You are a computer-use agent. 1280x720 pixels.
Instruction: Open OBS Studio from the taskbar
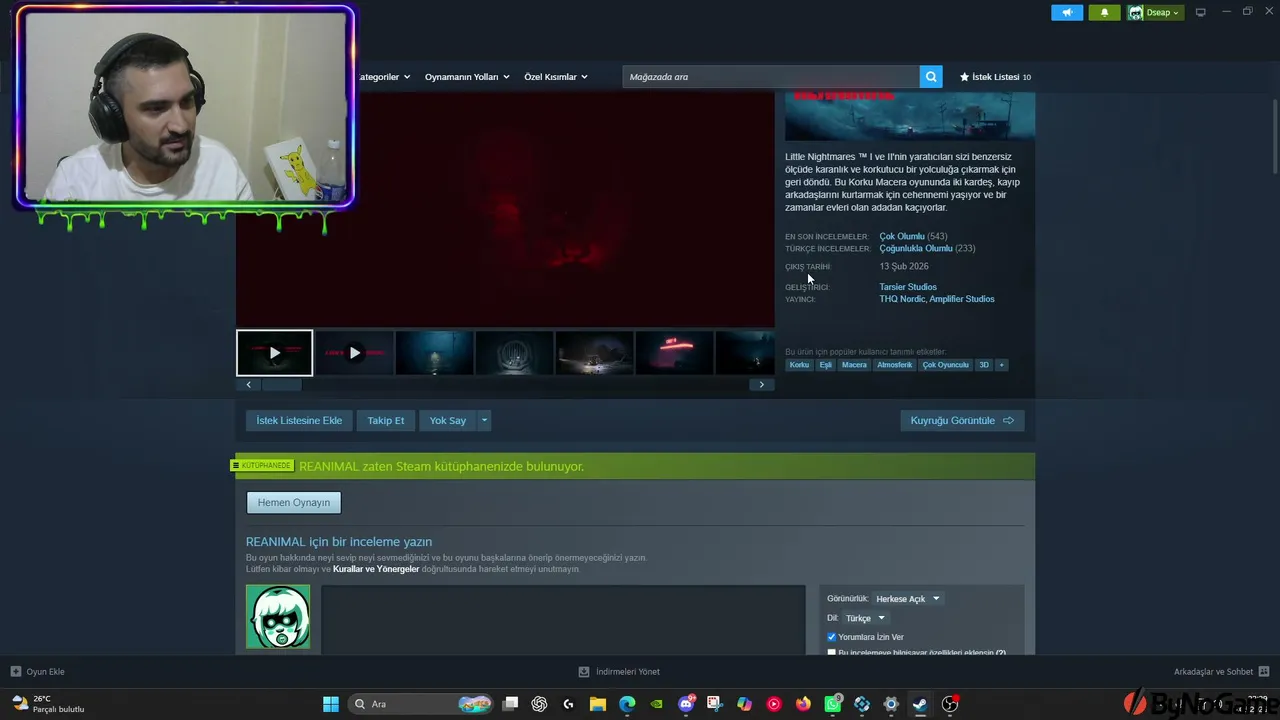click(x=950, y=704)
